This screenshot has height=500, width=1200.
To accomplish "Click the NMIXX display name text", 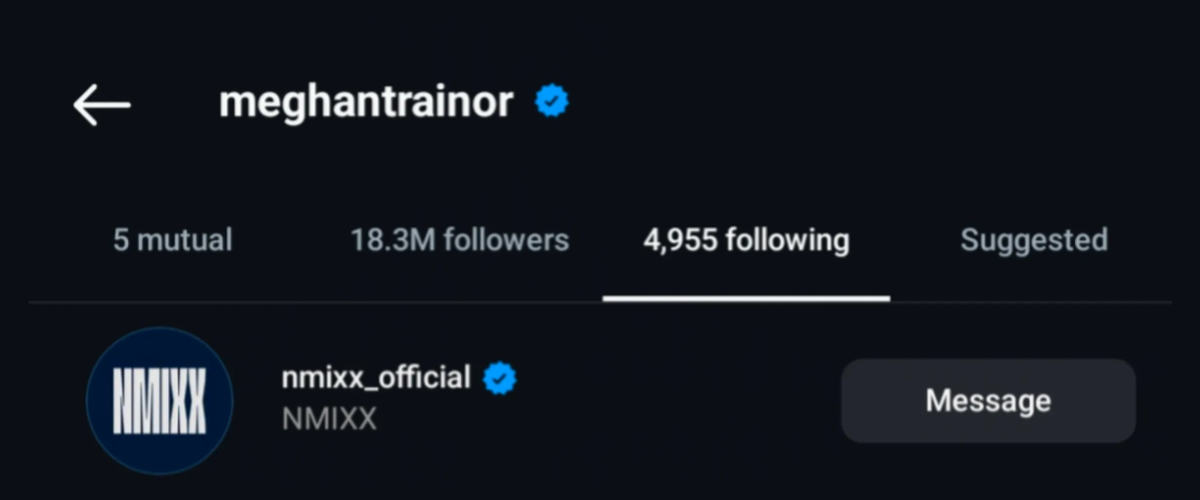I will (329, 419).
